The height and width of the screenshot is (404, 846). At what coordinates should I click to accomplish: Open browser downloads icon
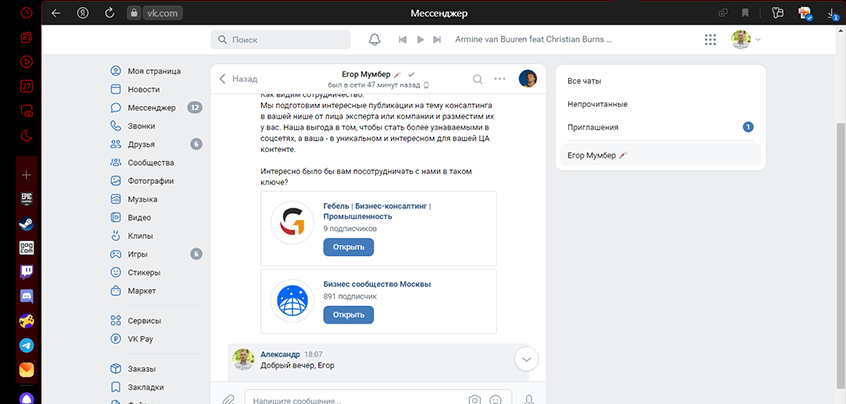833,13
